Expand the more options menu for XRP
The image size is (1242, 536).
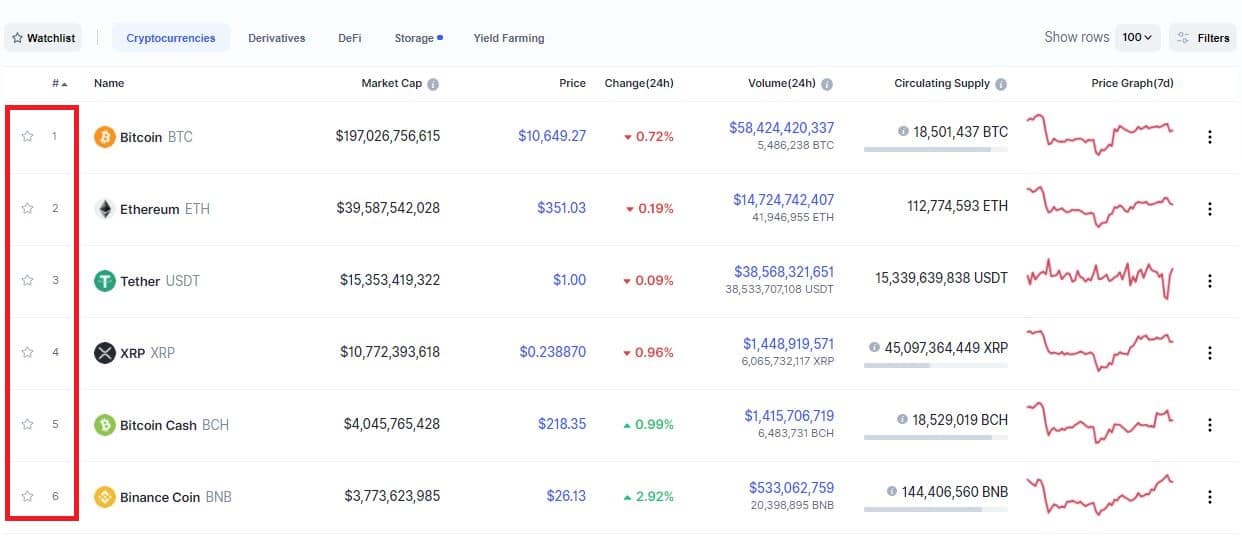1210,353
